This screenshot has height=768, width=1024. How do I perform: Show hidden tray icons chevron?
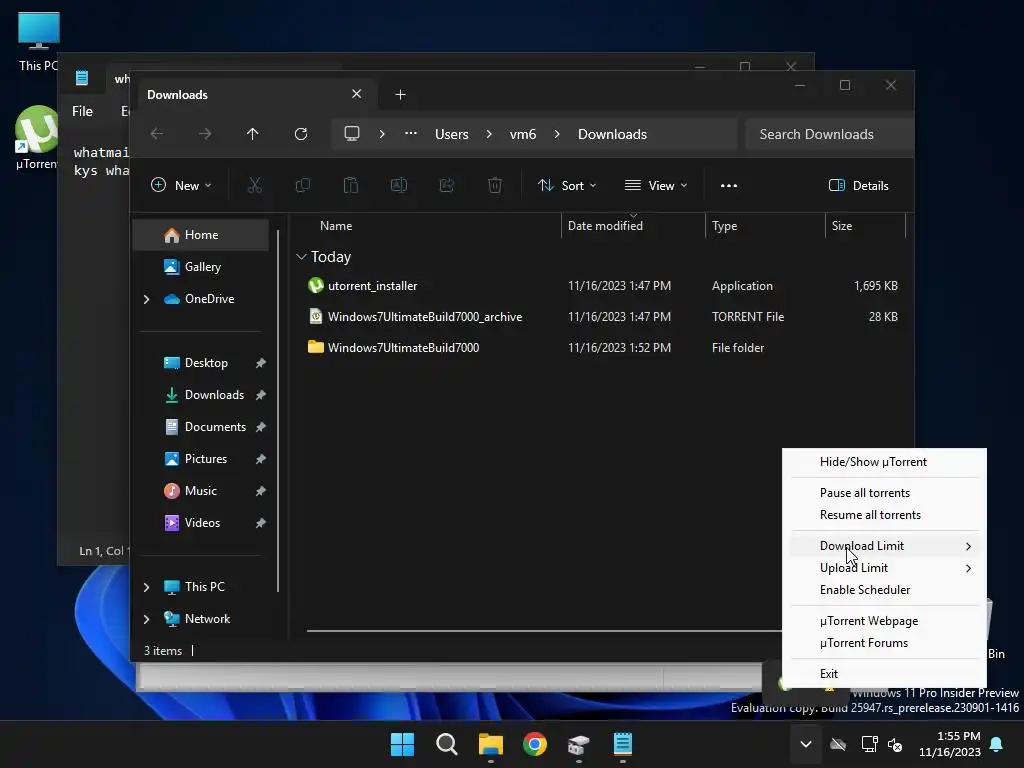(x=806, y=744)
